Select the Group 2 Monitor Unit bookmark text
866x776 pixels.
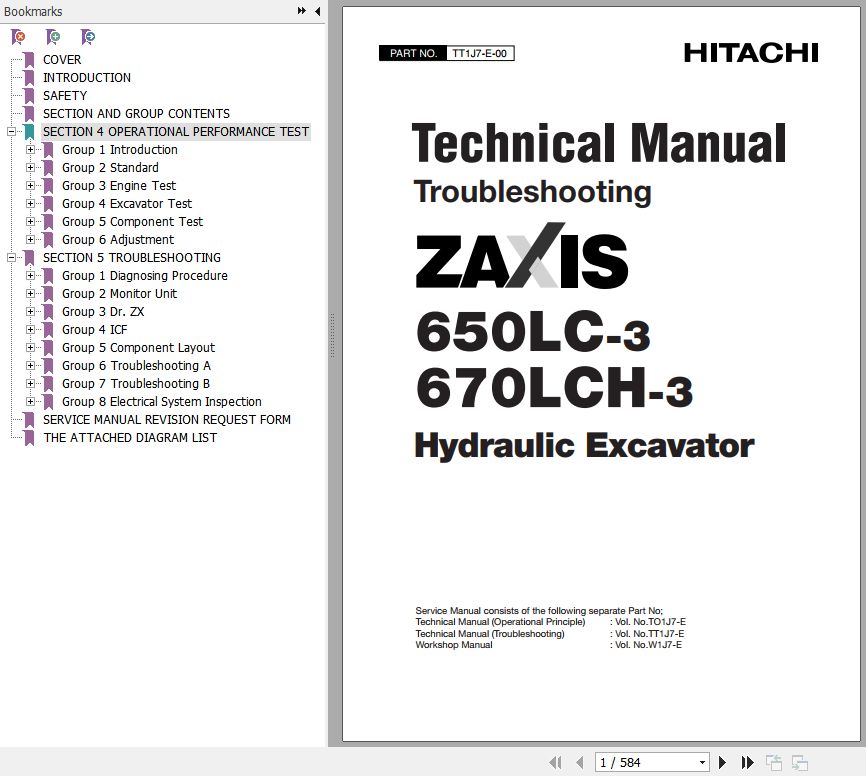(x=119, y=293)
